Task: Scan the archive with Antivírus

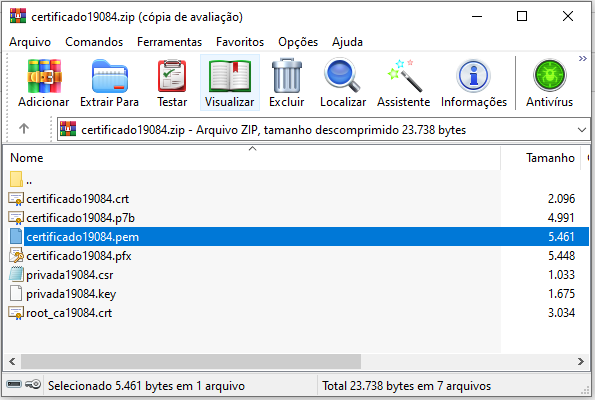Action: pos(549,83)
